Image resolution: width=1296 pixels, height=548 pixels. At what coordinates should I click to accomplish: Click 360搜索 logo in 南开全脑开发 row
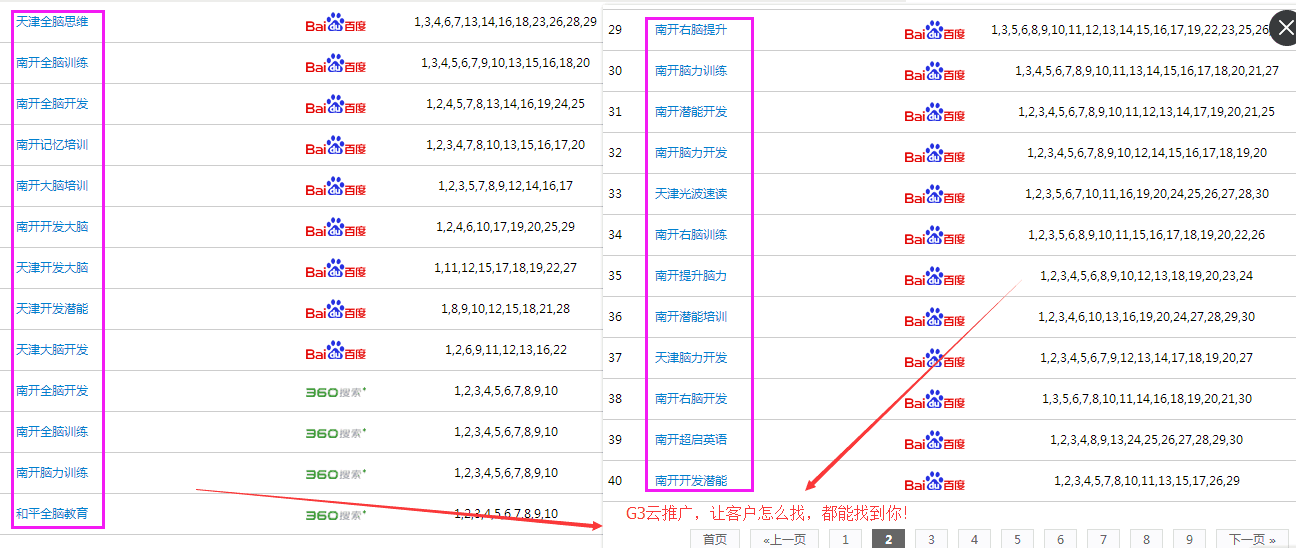pyautogui.click(x=336, y=392)
